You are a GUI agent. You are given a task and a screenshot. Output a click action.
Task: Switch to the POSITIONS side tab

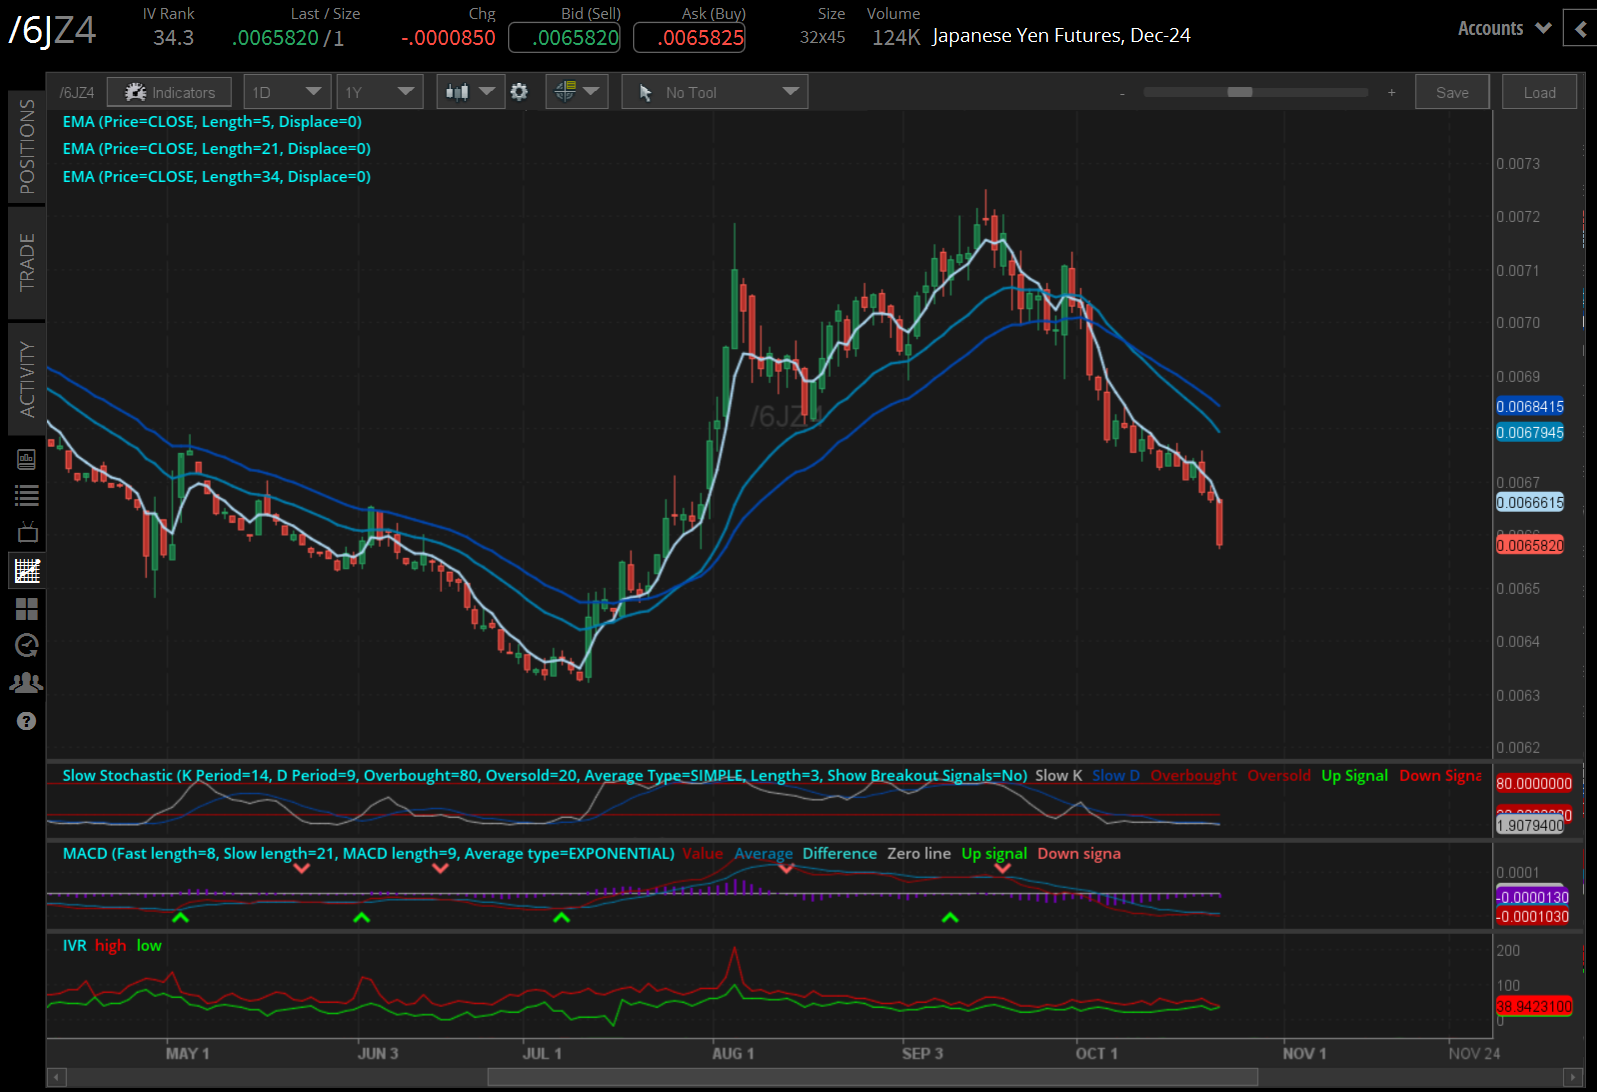click(x=27, y=147)
